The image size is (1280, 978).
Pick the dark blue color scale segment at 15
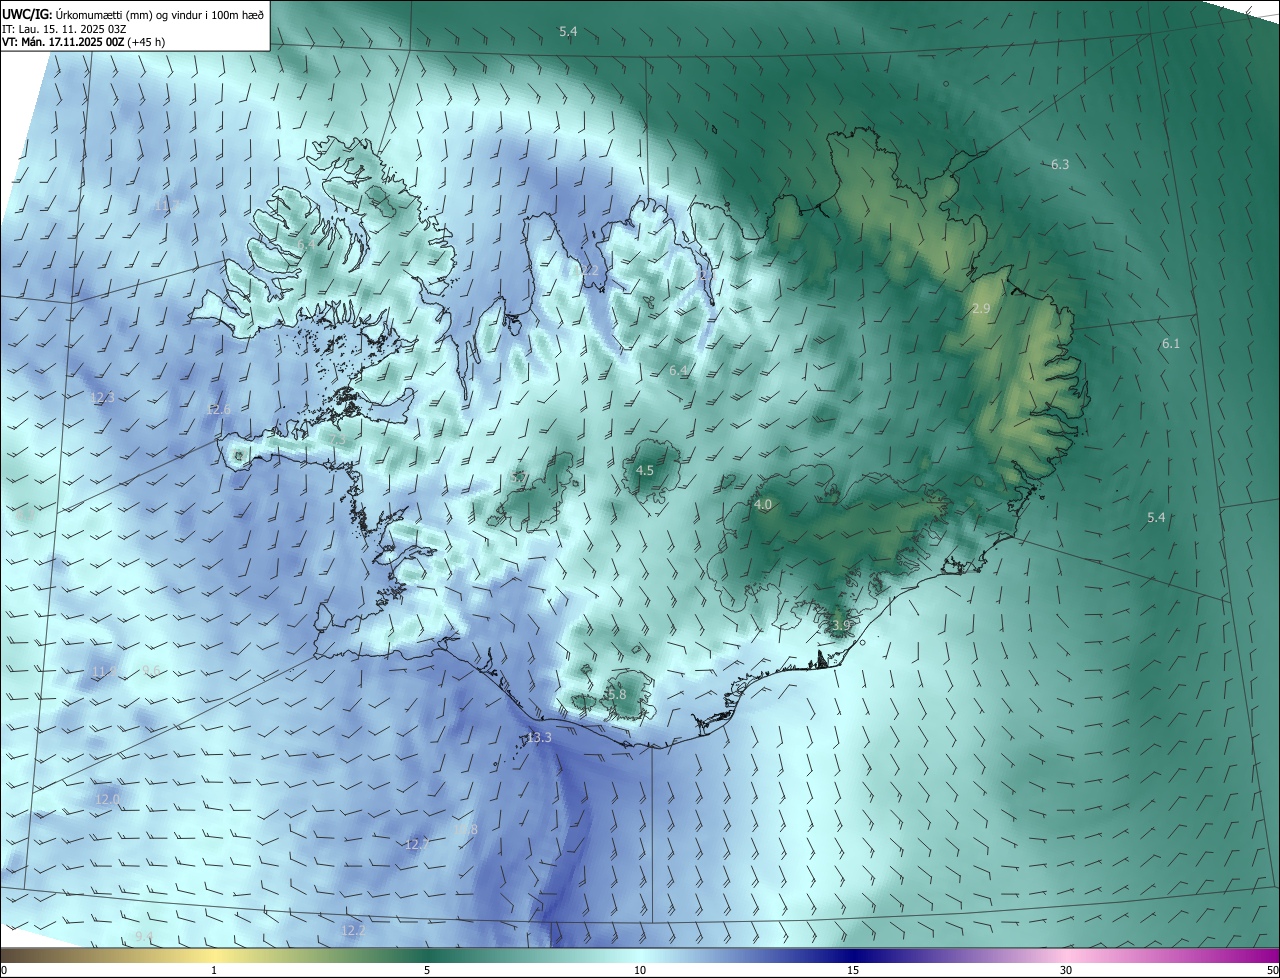point(853,955)
